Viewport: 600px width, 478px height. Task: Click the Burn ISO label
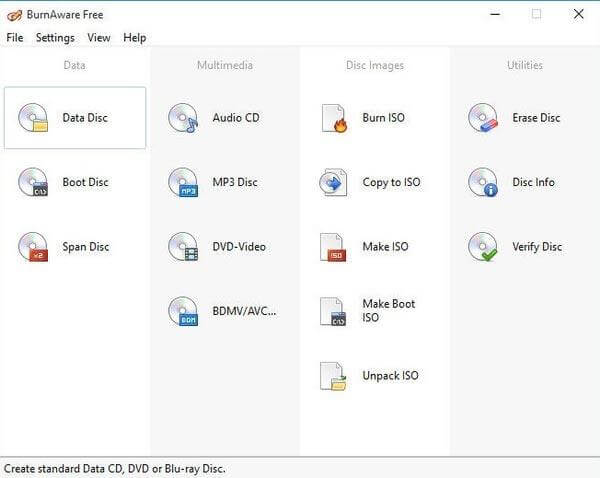[384, 117]
